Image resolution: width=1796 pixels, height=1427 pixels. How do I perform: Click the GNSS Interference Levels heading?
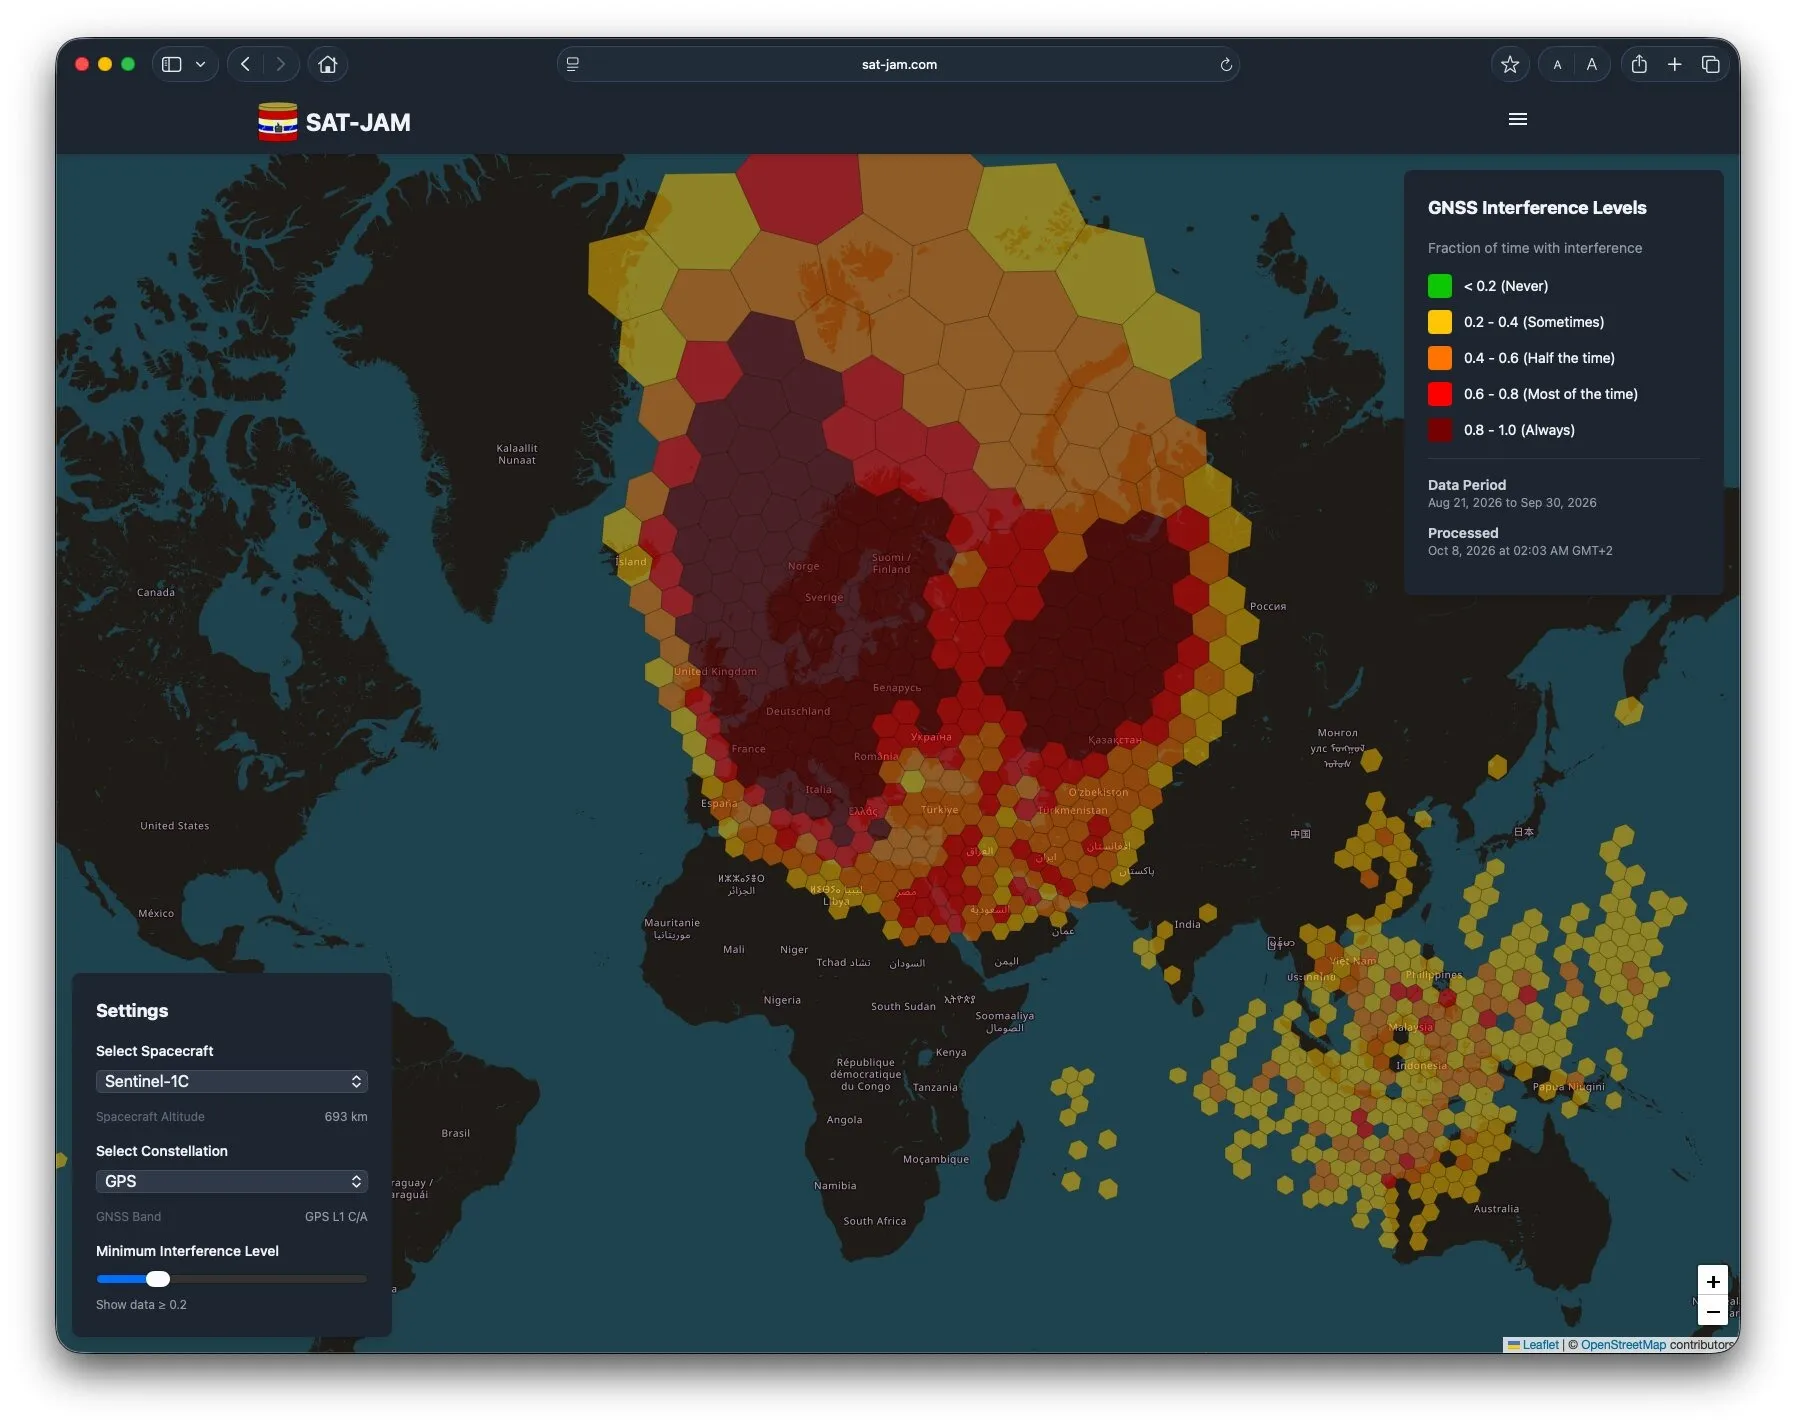click(1537, 208)
